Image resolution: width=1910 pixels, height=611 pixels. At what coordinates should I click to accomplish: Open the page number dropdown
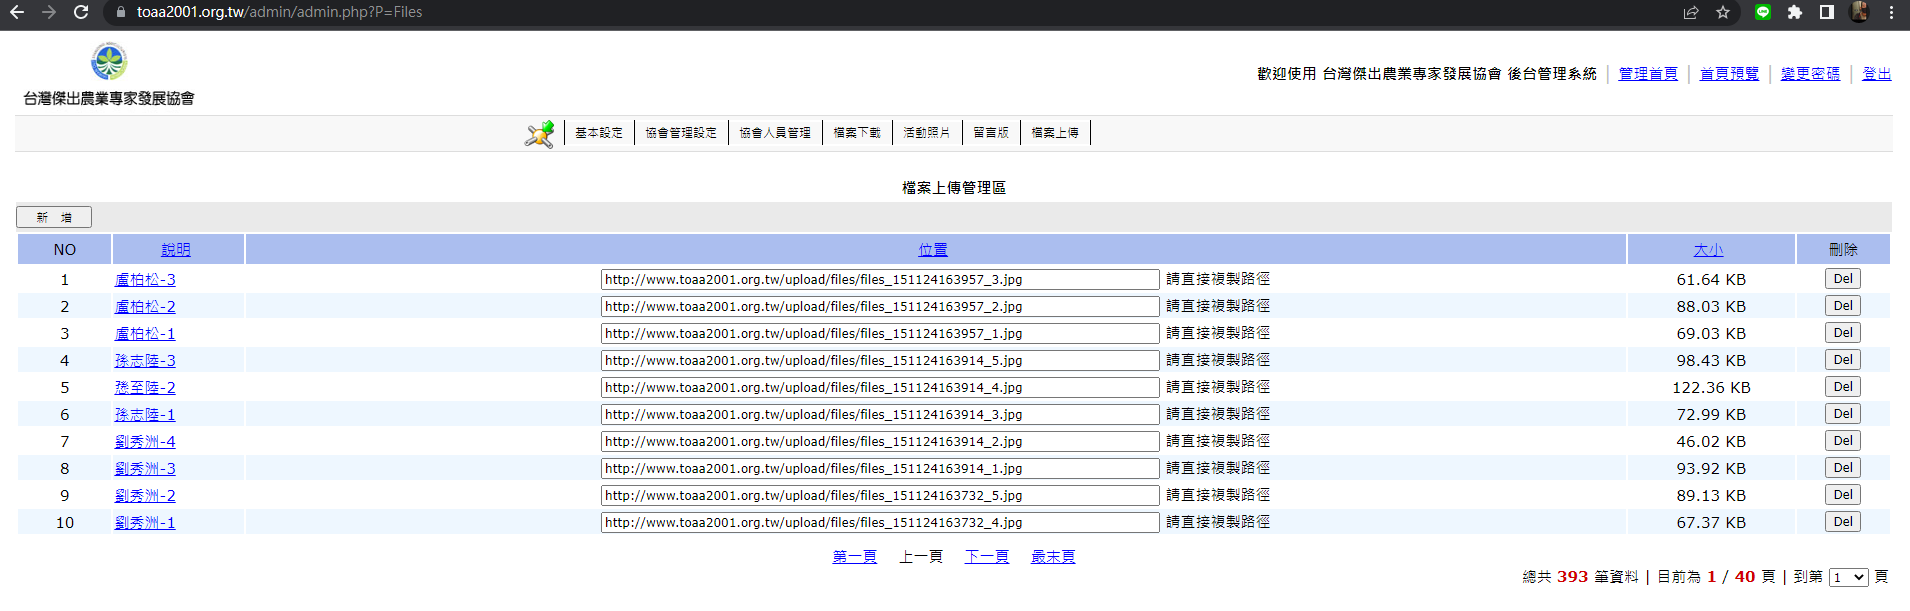coord(1849,578)
